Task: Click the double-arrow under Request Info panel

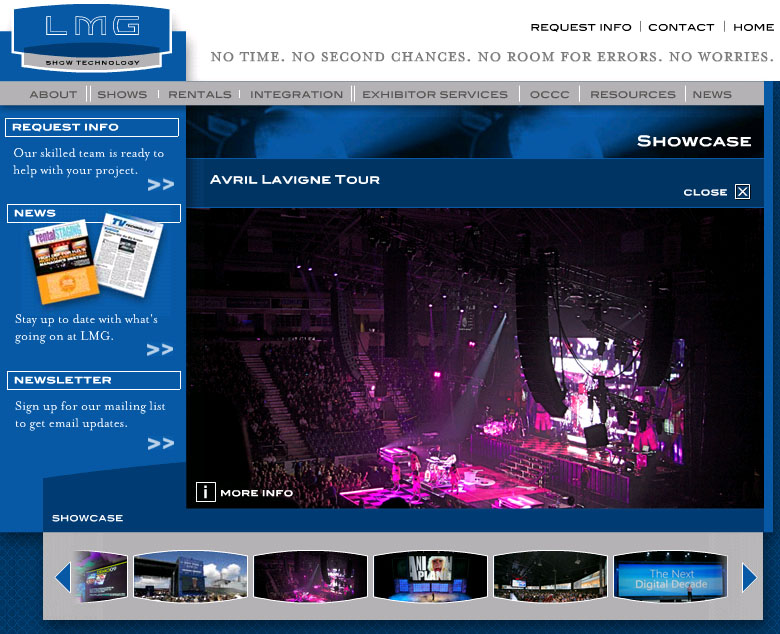Action: click(161, 184)
